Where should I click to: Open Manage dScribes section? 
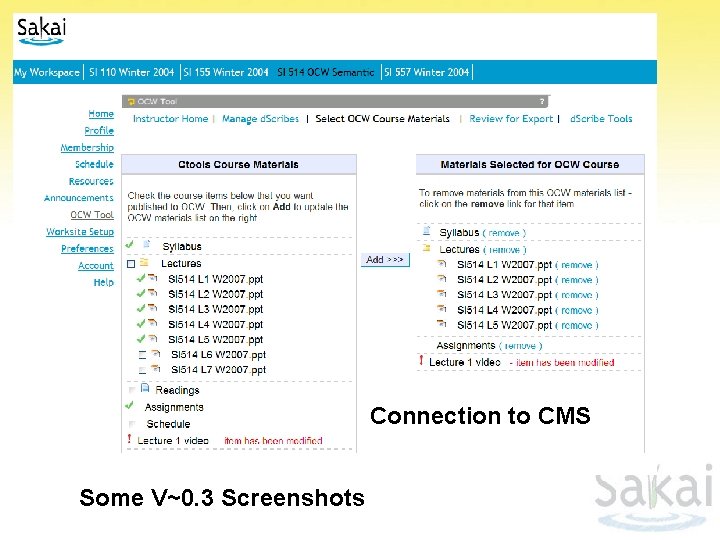(260, 119)
